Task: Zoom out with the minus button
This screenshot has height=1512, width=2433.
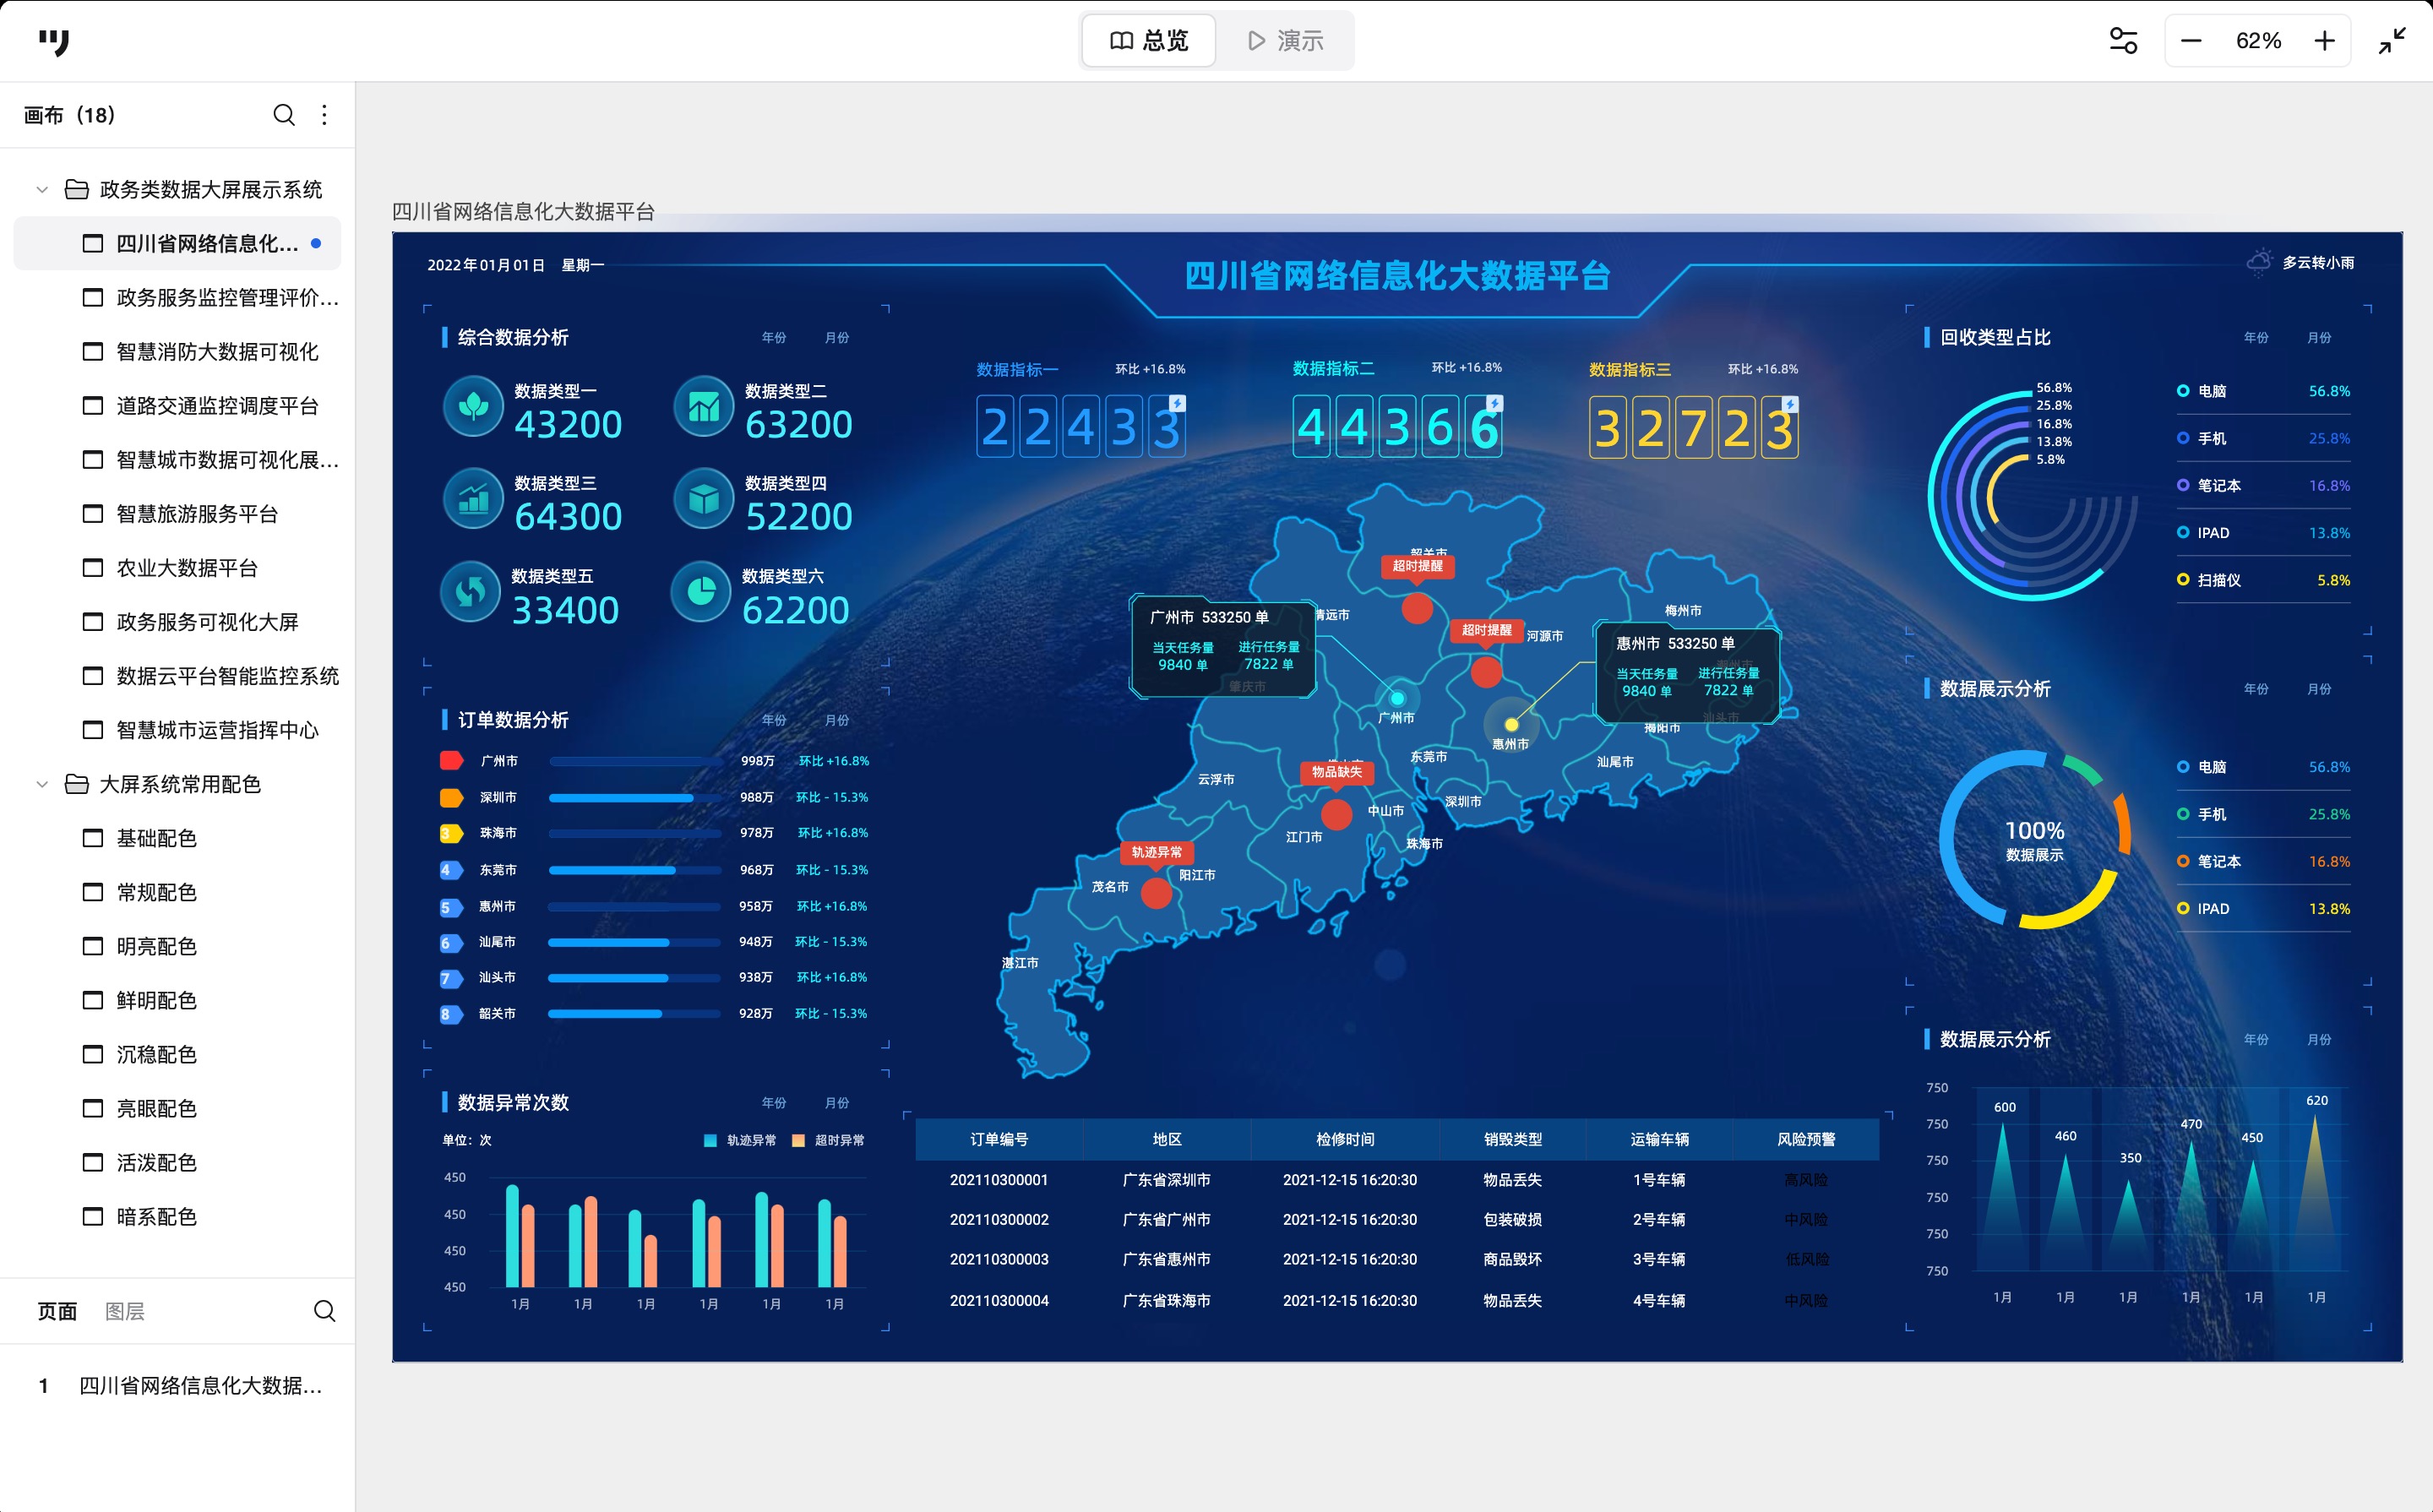Action: pyautogui.click(x=2191, y=41)
